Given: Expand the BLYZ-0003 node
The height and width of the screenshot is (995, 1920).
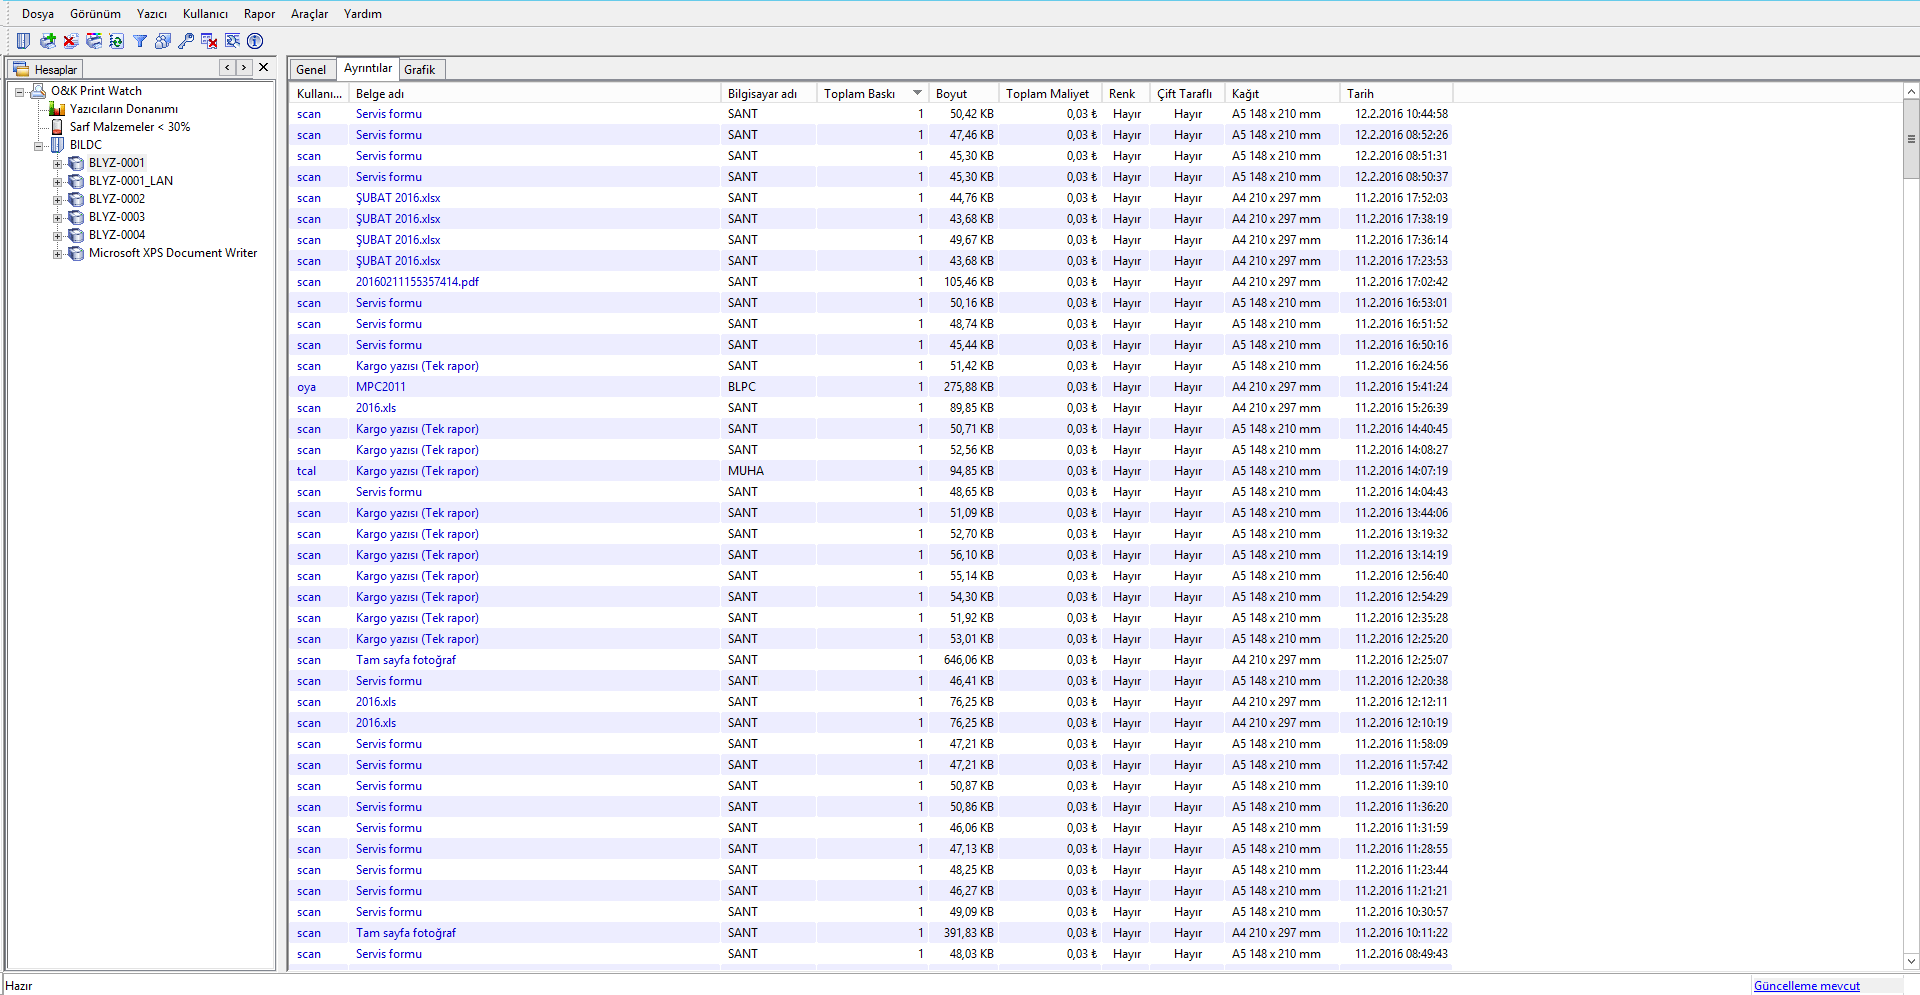Looking at the screenshot, I should (x=57, y=218).
